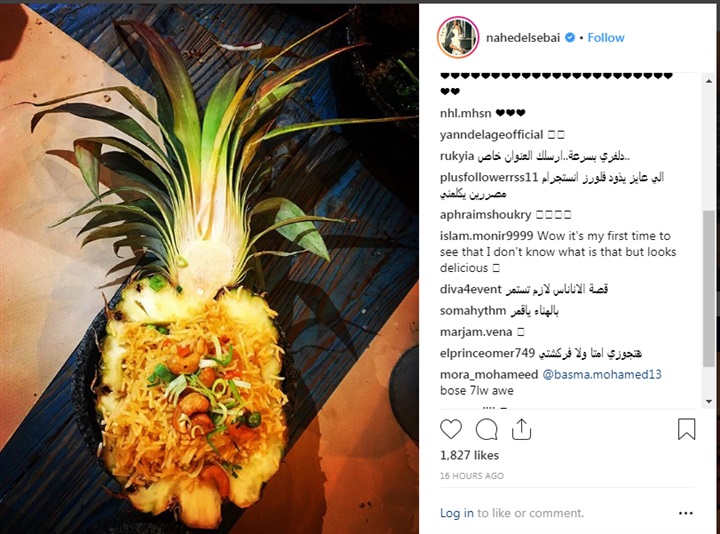Click the 16 HOURS AGO timestamp

[472, 476]
